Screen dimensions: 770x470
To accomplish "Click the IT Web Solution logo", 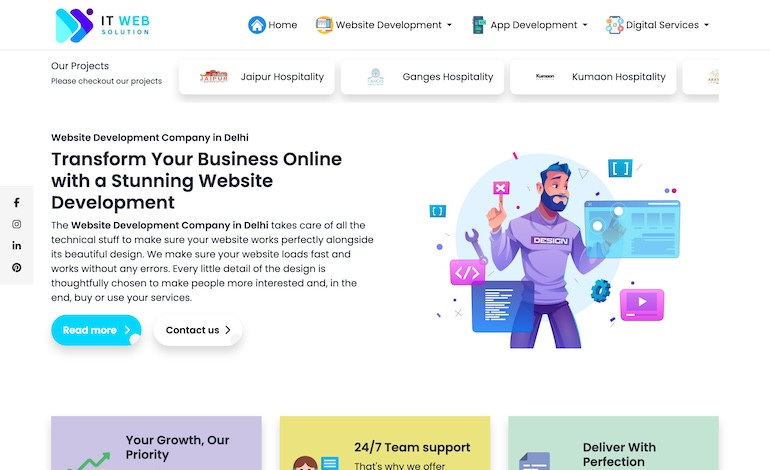I will pyautogui.click(x=103, y=25).
